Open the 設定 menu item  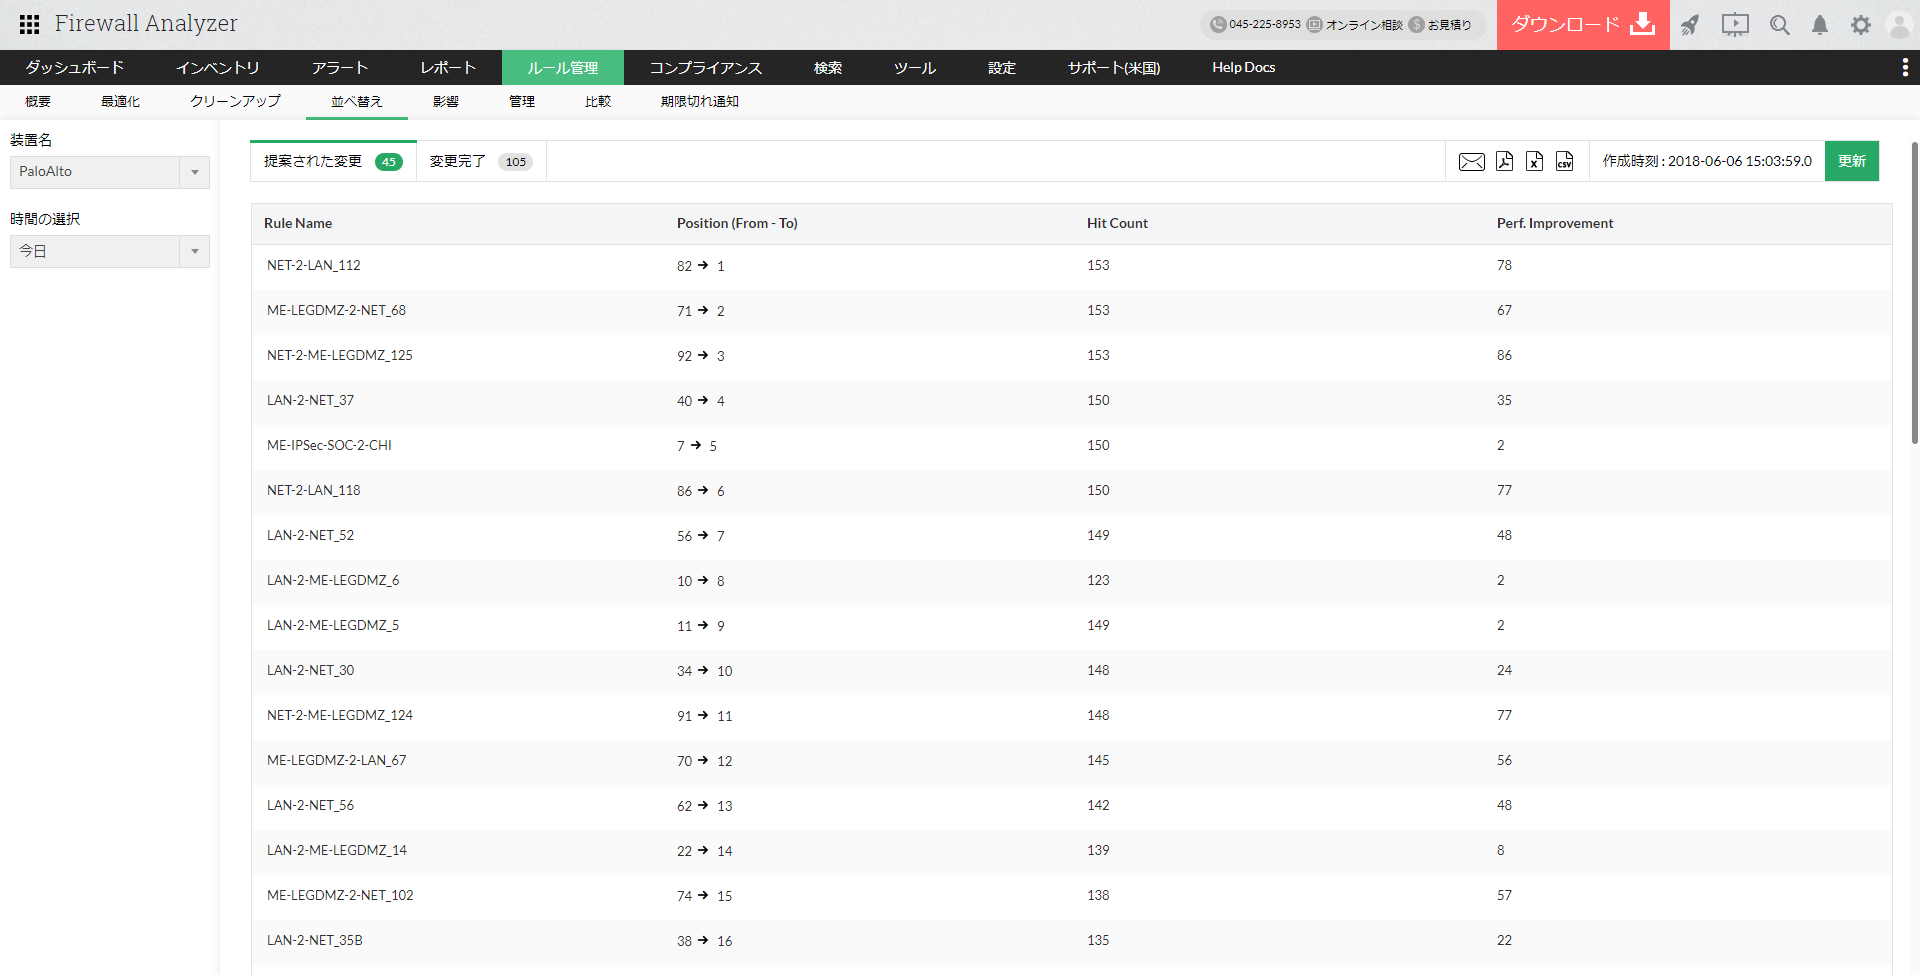1002,67
